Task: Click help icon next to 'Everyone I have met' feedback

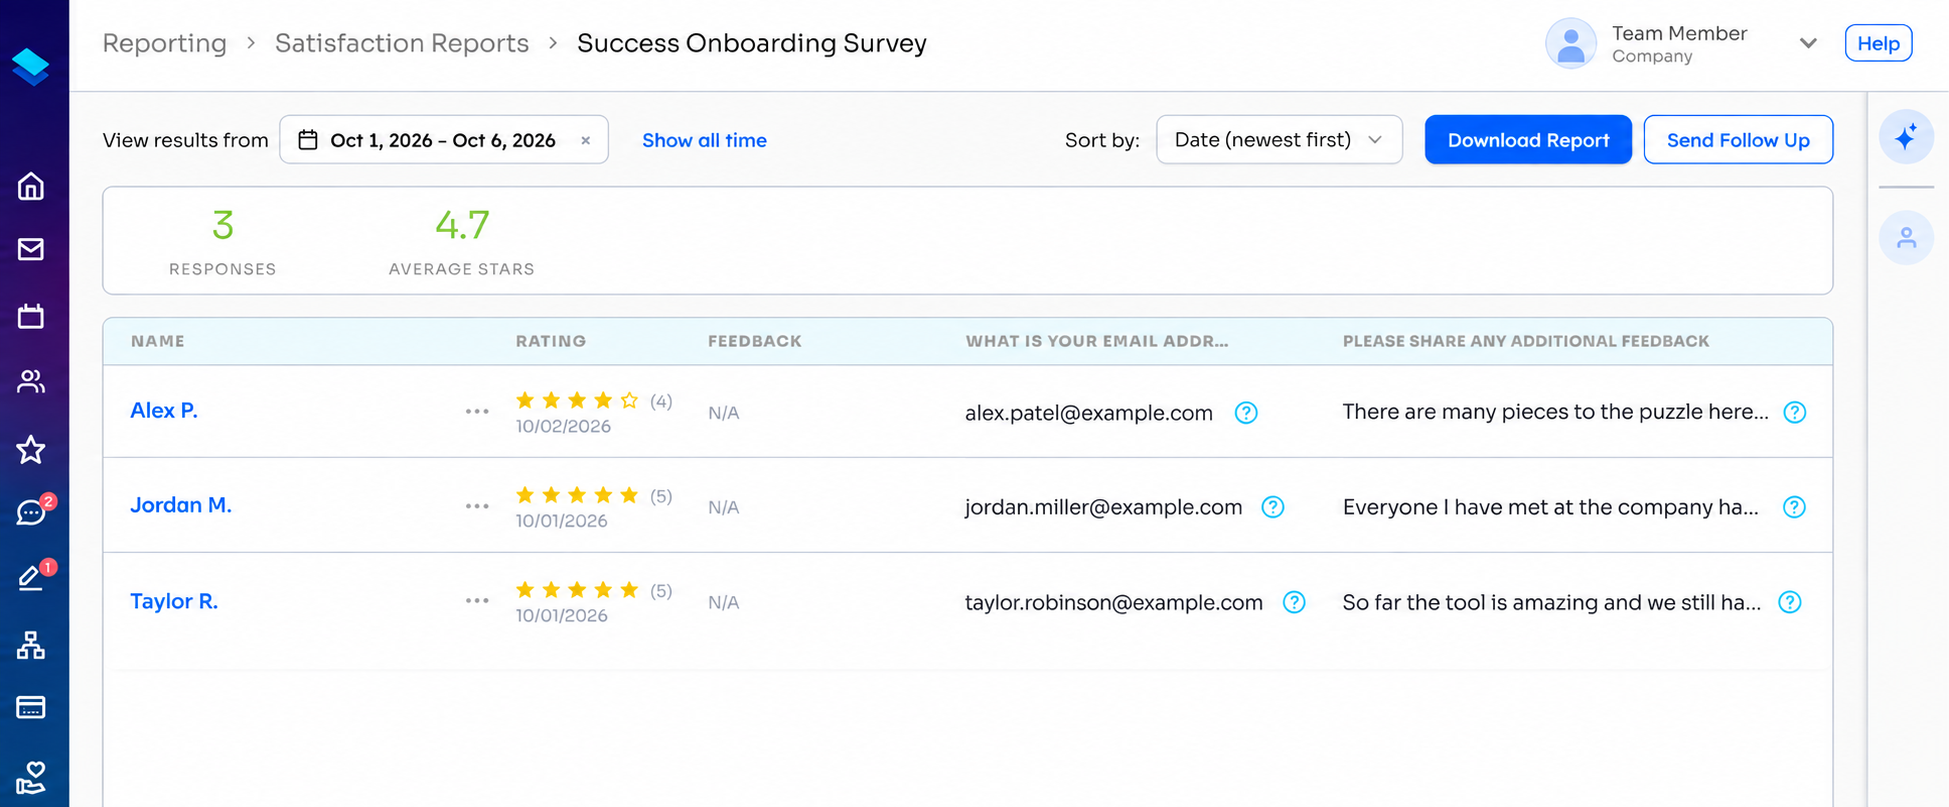Action: 1795,507
